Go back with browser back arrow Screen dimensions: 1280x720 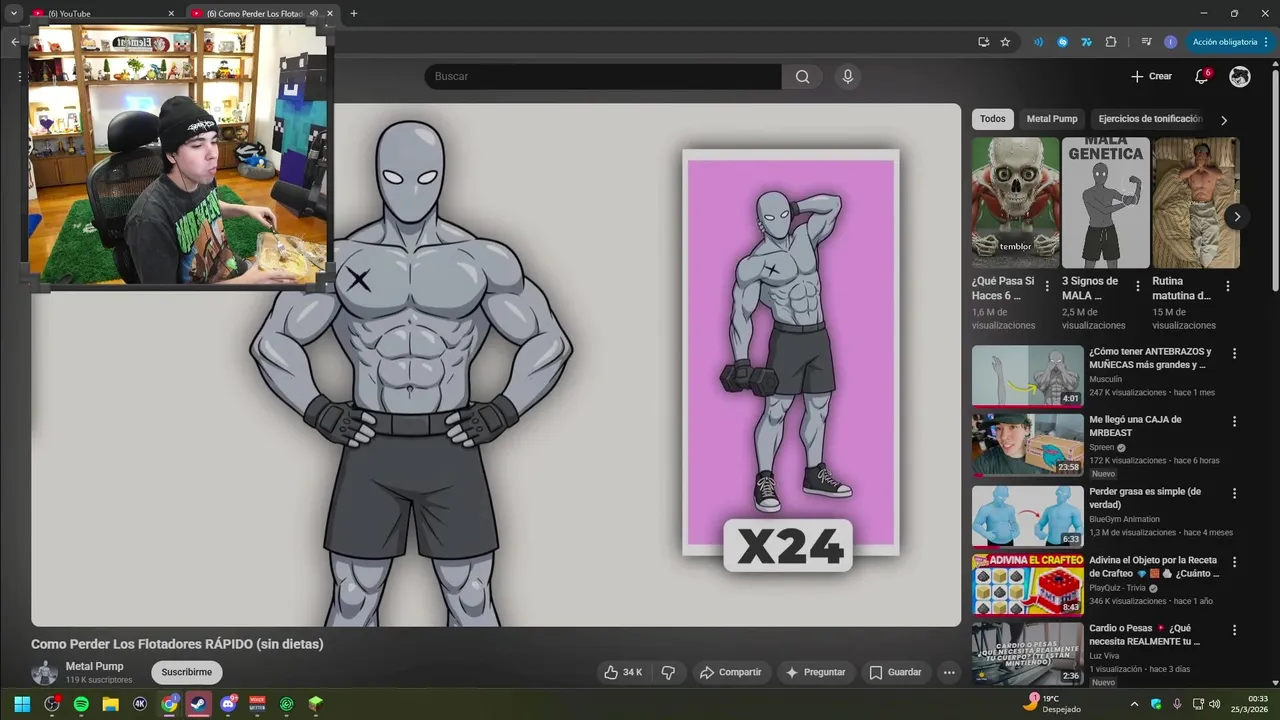[x=15, y=42]
